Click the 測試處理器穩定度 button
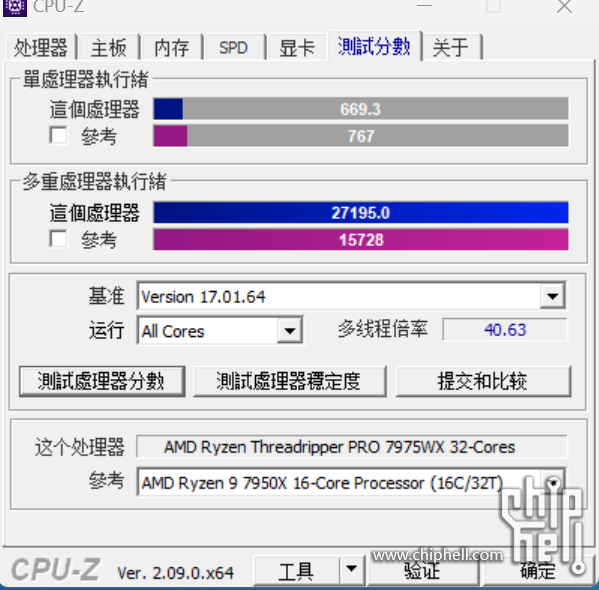Image resolution: width=599 pixels, height=590 pixels. tap(290, 381)
